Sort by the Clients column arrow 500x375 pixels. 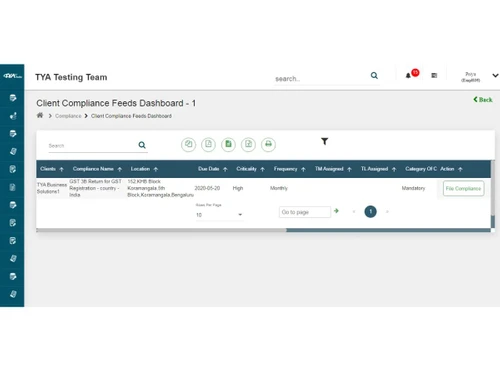[61, 169]
